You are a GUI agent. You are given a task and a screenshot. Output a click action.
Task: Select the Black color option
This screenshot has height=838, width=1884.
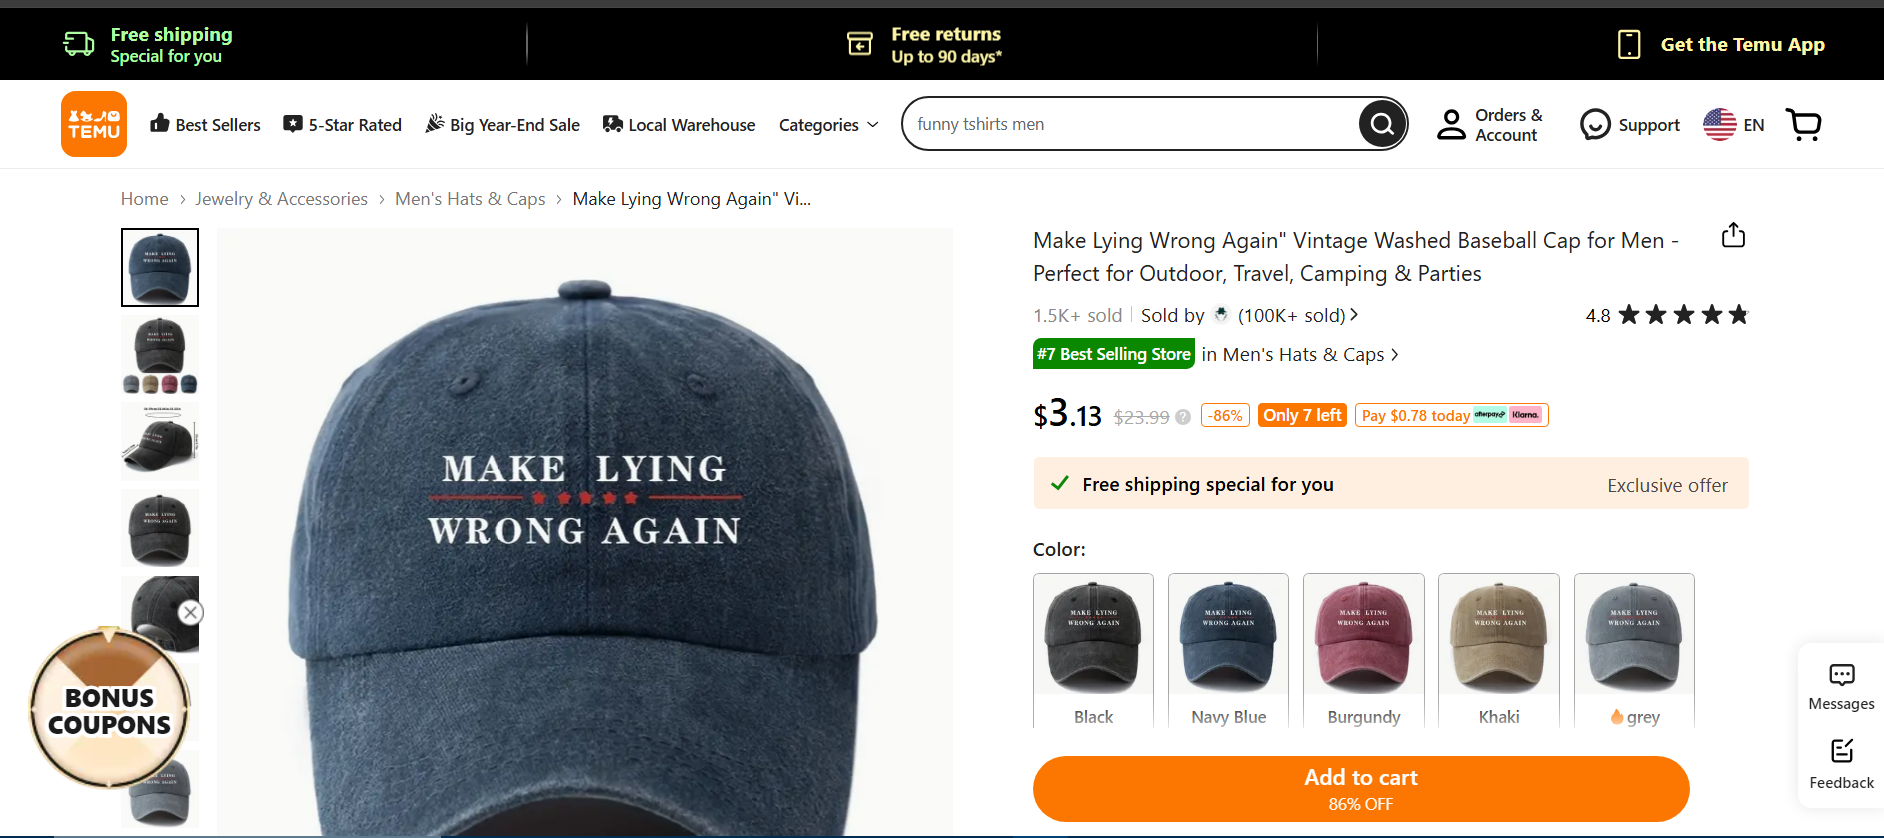(x=1093, y=649)
